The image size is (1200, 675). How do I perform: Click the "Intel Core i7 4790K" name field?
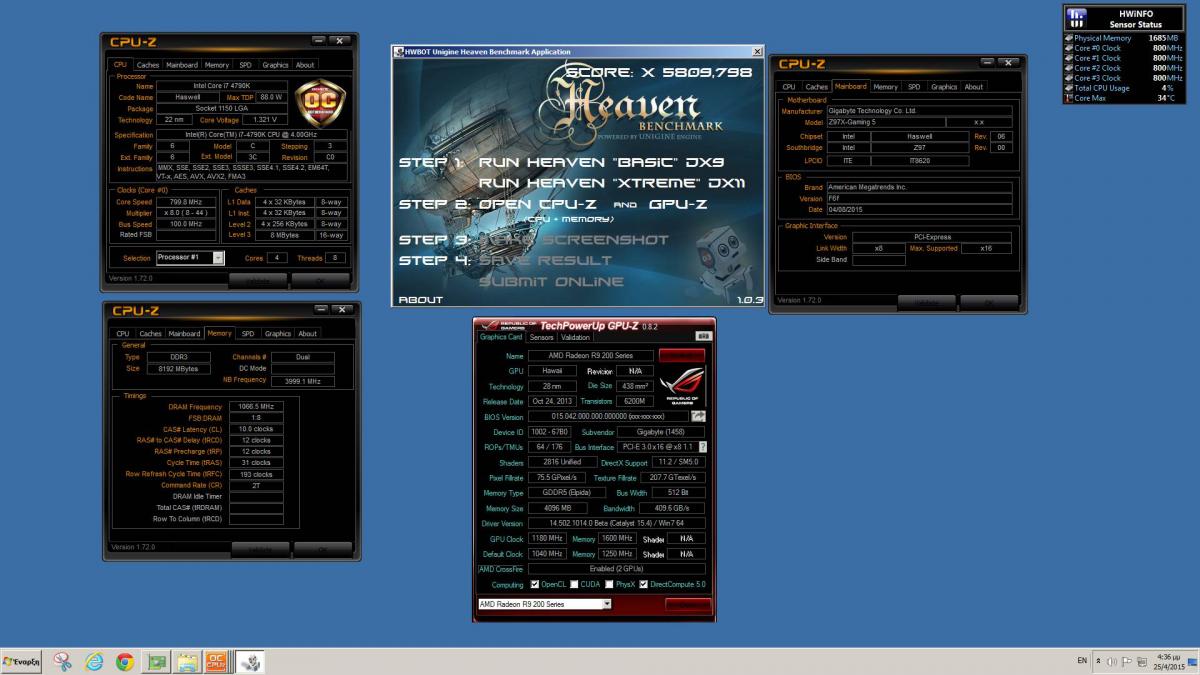point(223,86)
